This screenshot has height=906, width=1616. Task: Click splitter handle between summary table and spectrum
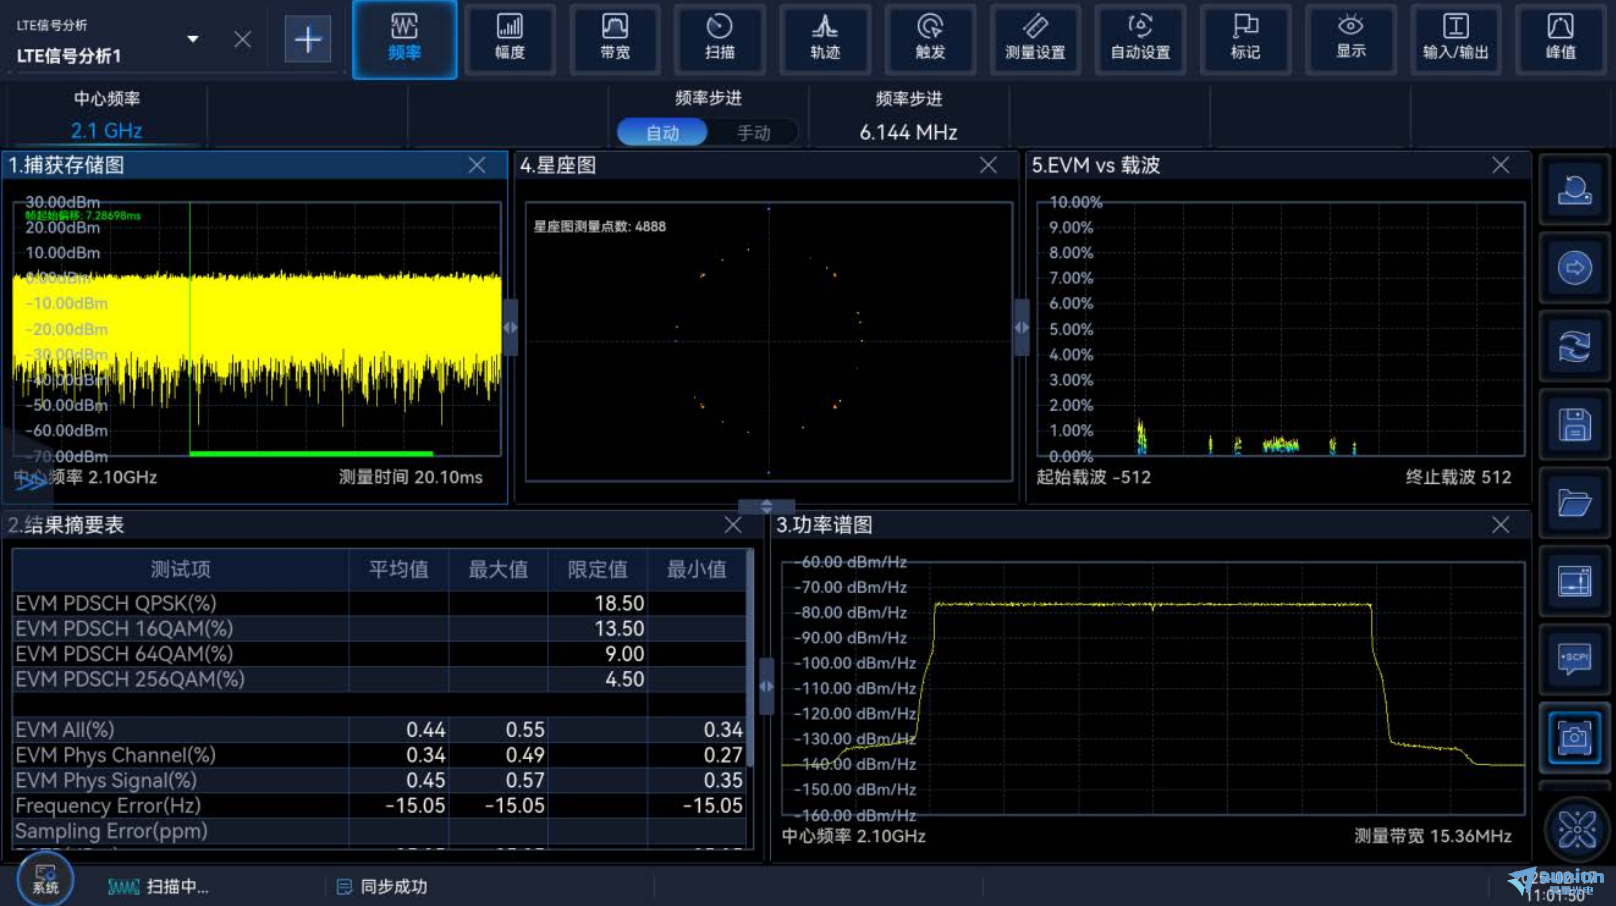pos(766,686)
